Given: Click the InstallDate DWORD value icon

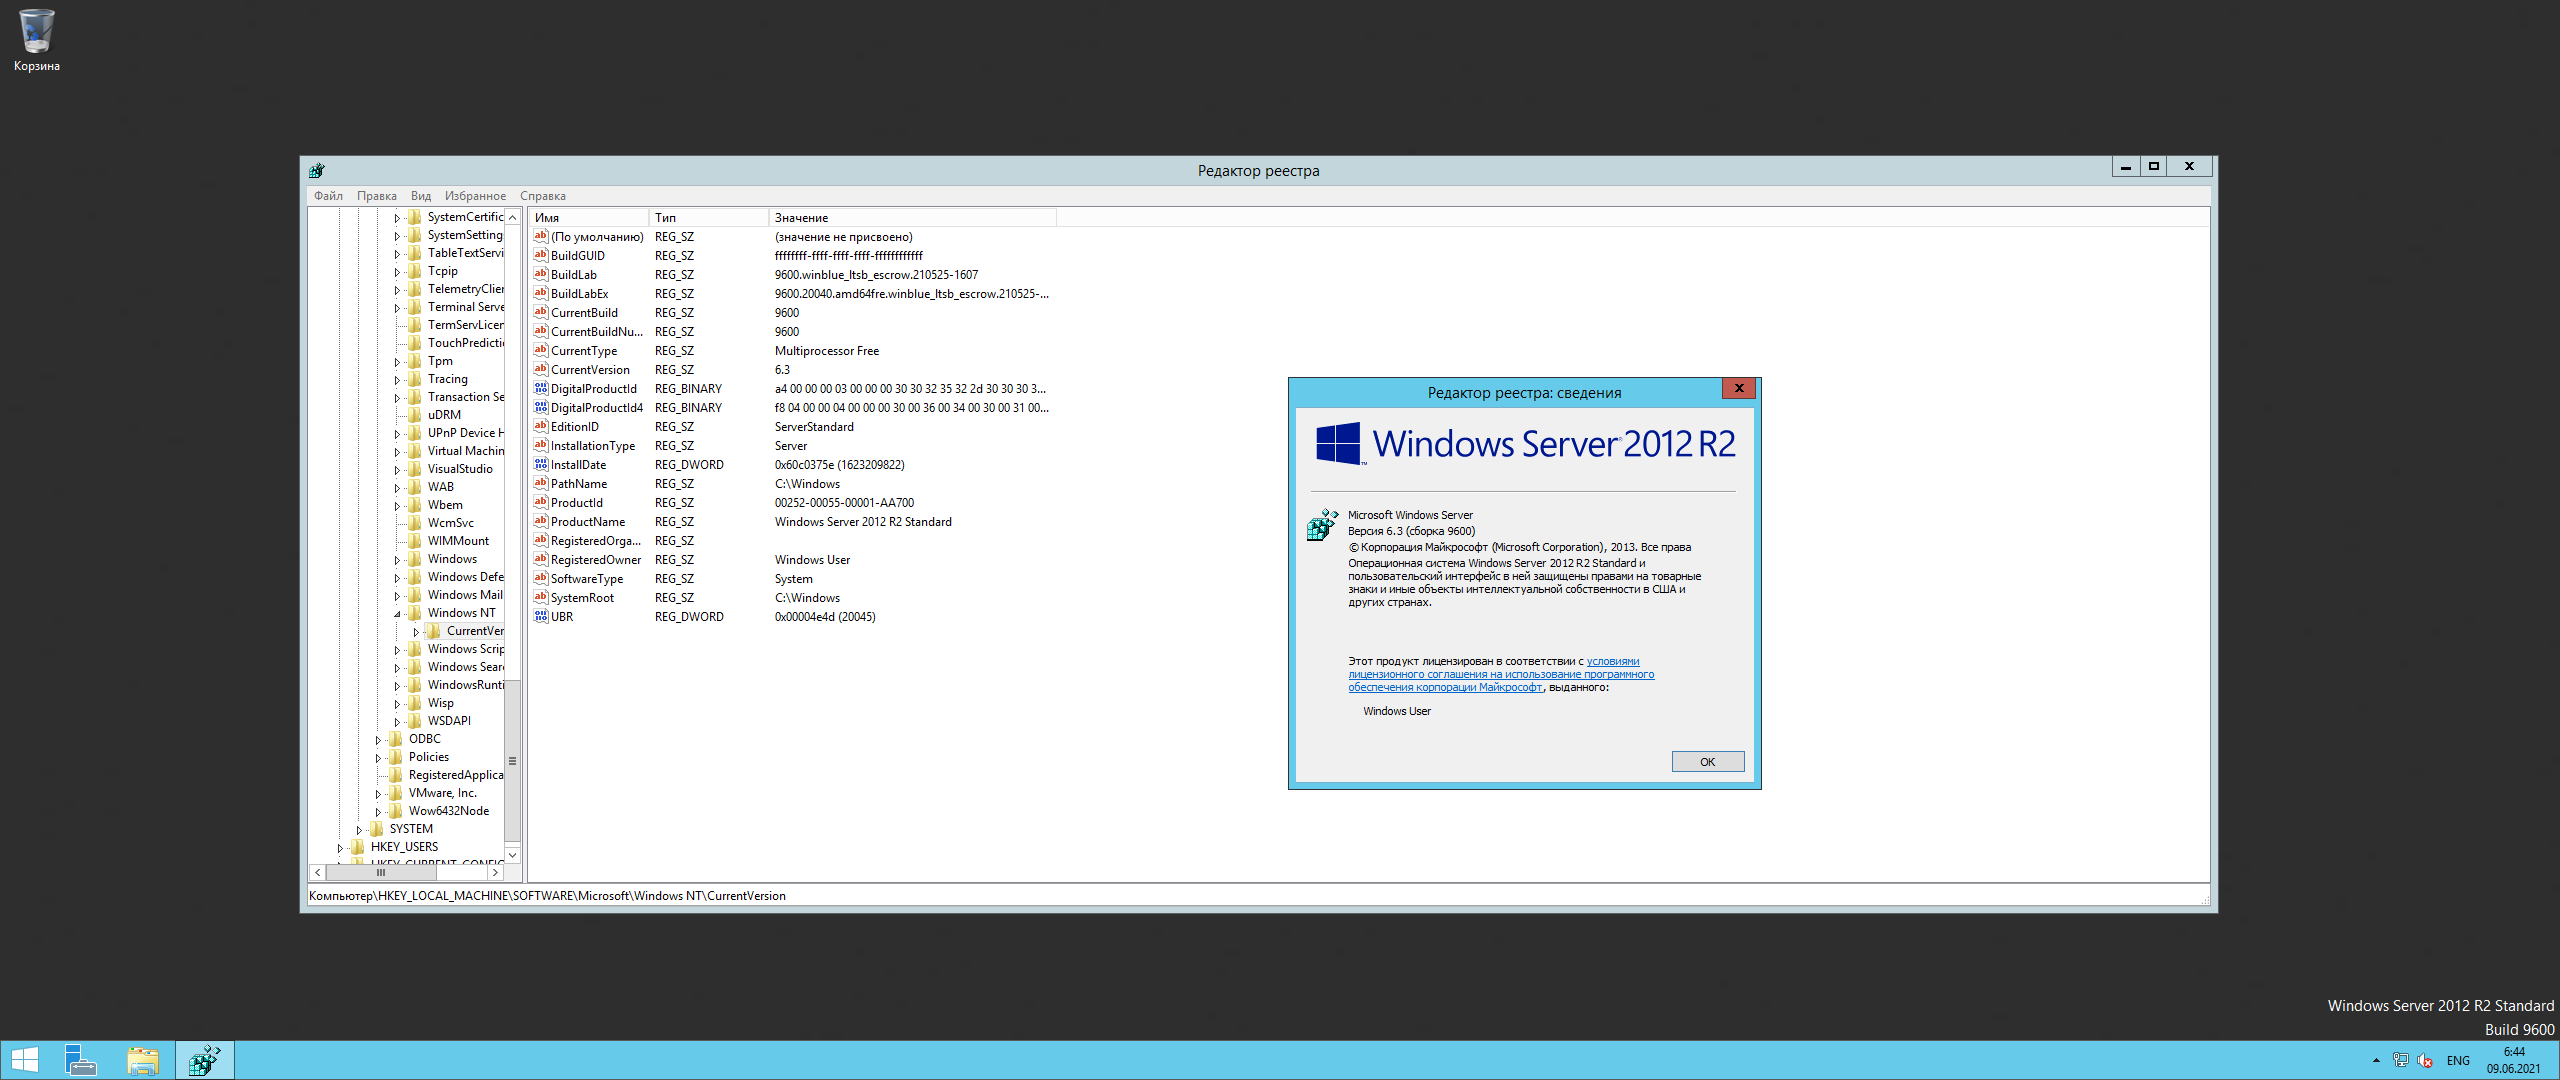Looking at the screenshot, I should pyautogui.click(x=541, y=465).
